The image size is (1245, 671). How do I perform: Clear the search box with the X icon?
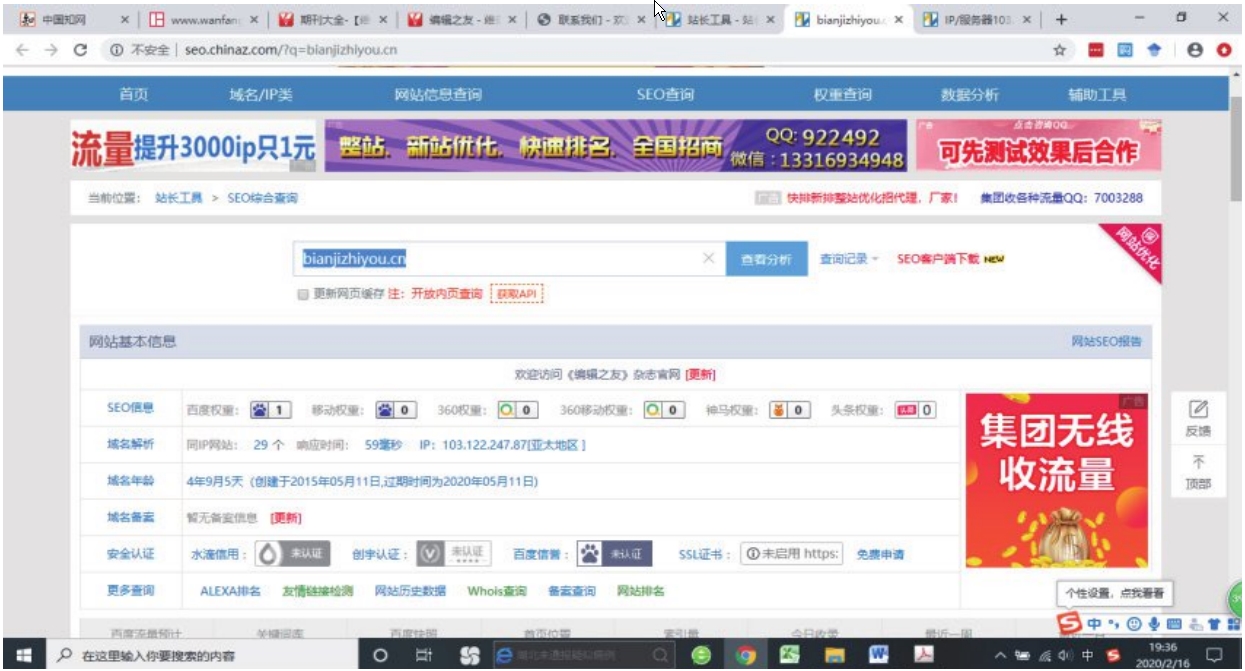(x=708, y=259)
